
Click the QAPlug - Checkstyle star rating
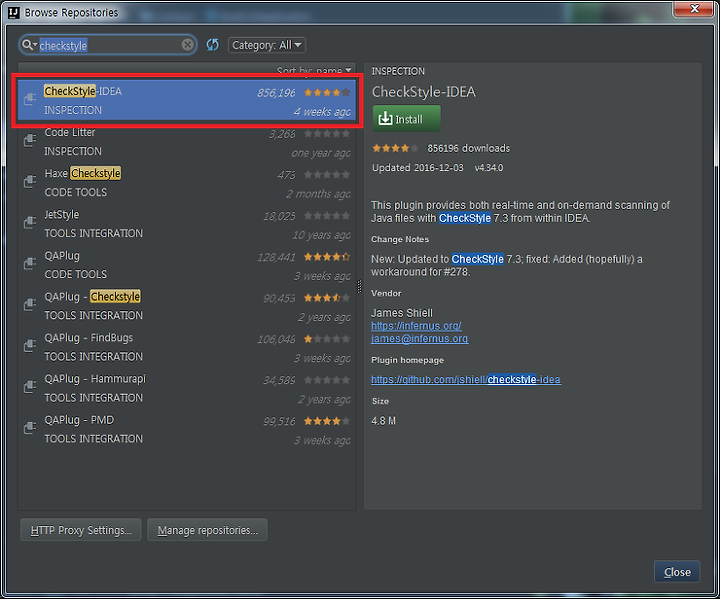click(327, 298)
